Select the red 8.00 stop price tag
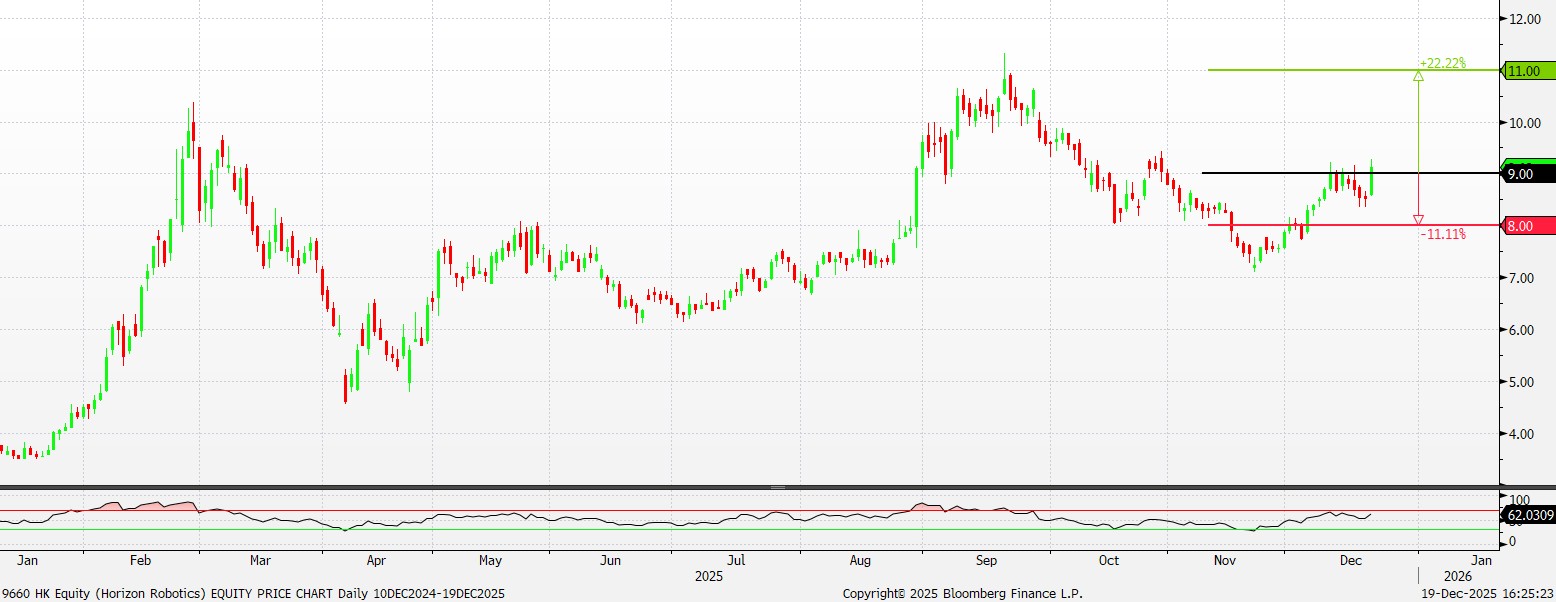 (x=1530, y=226)
